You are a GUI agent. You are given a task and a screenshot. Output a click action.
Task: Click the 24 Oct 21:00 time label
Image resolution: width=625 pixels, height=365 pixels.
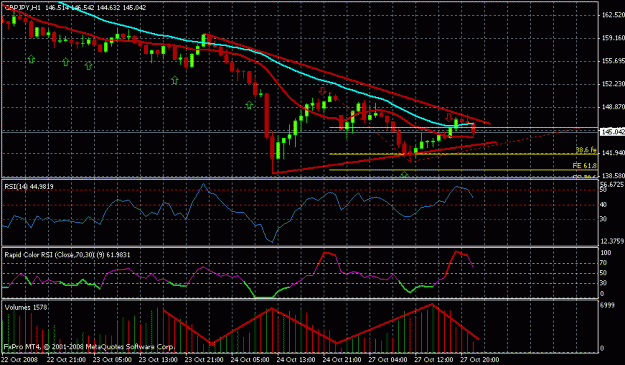click(342, 359)
